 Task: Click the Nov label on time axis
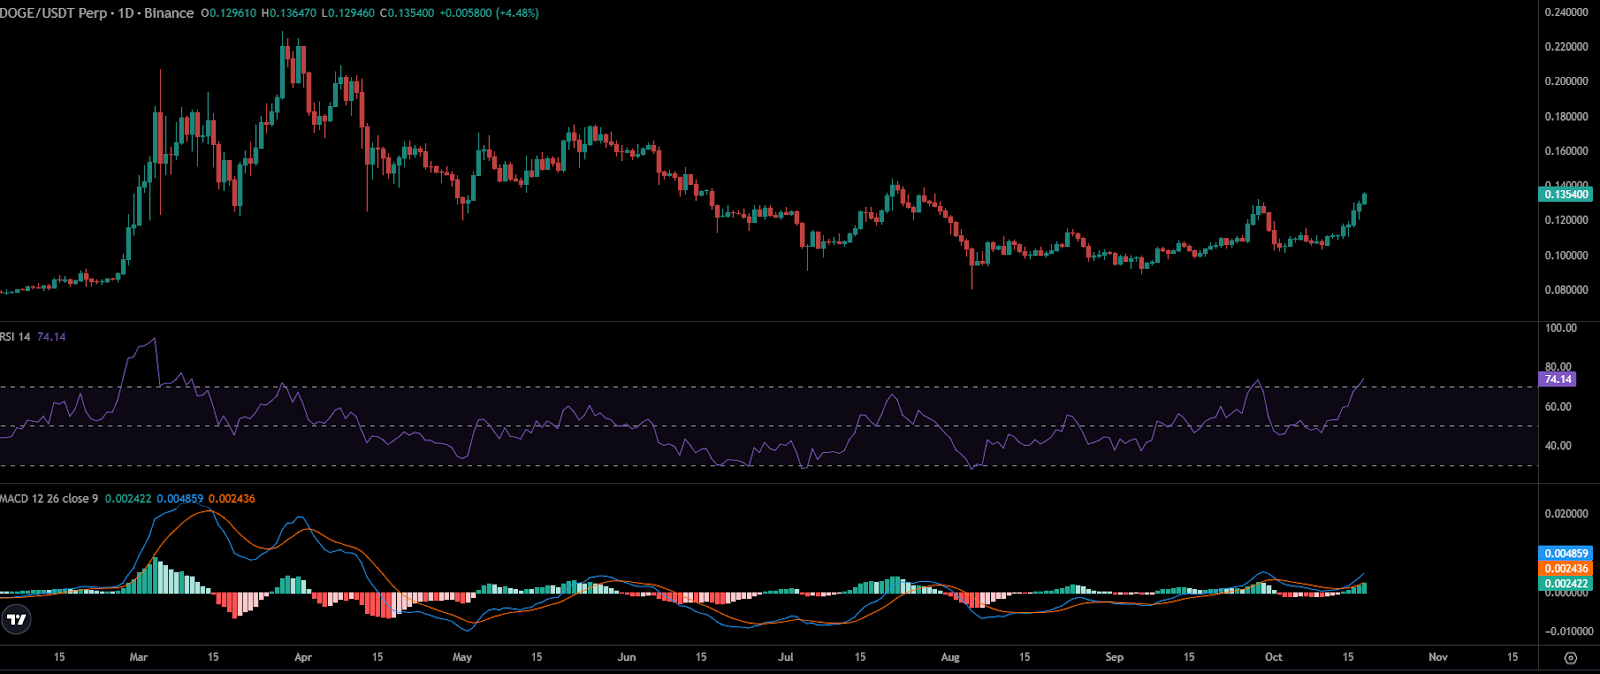point(1438,658)
